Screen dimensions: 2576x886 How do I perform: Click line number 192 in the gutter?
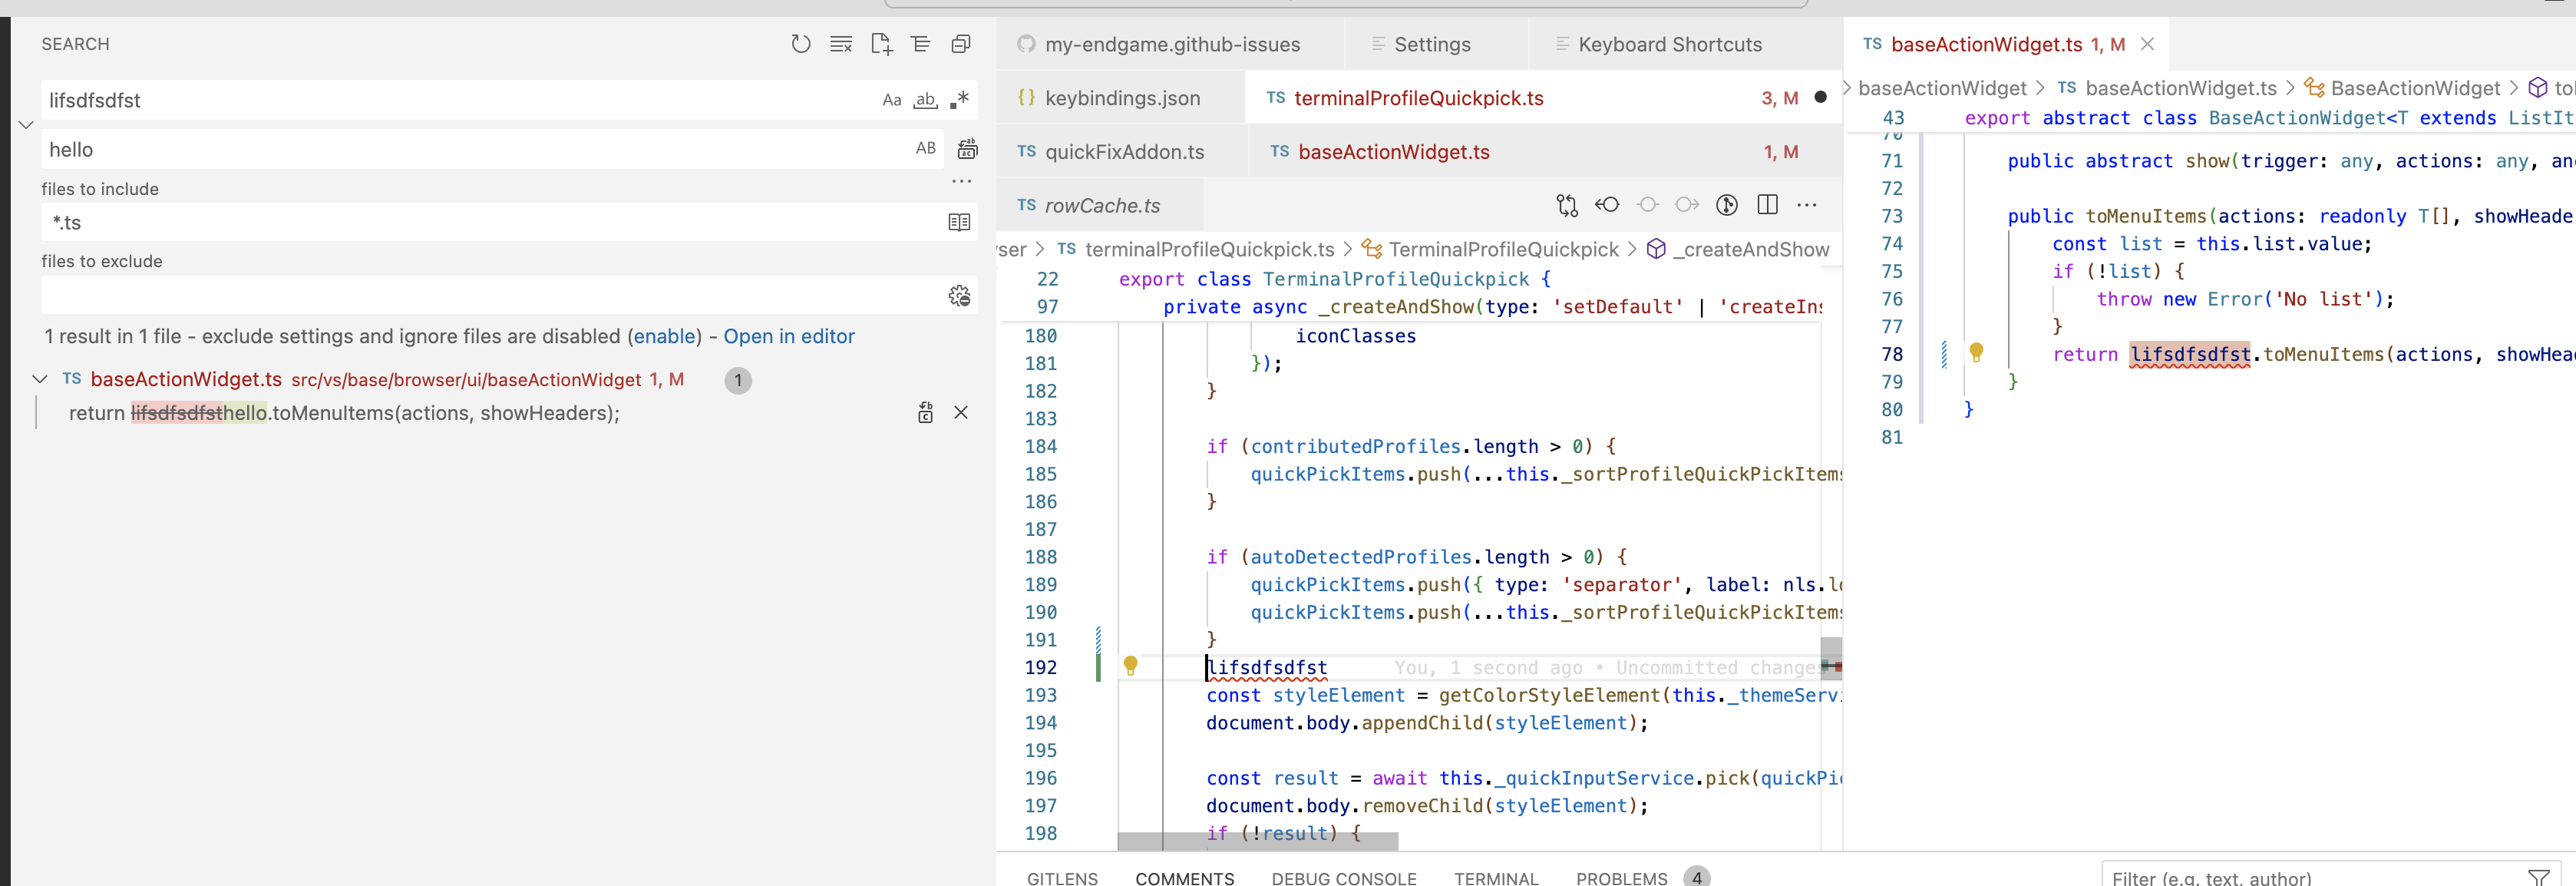(x=1040, y=667)
